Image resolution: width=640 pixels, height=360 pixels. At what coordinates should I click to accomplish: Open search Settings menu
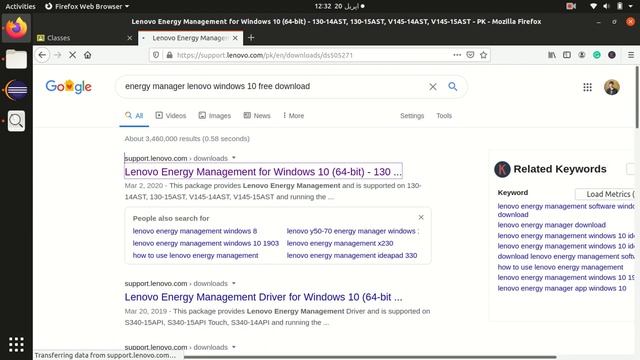(x=412, y=116)
